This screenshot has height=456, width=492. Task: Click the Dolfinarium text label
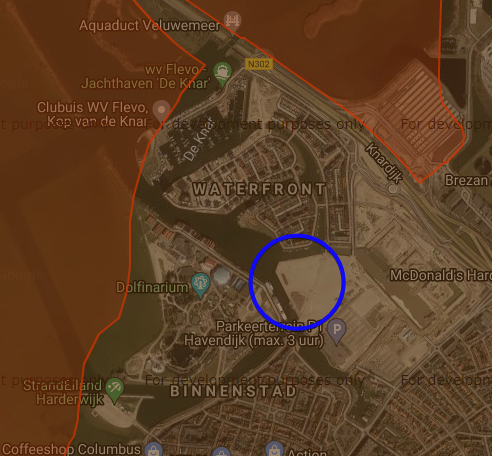pos(152,287)
